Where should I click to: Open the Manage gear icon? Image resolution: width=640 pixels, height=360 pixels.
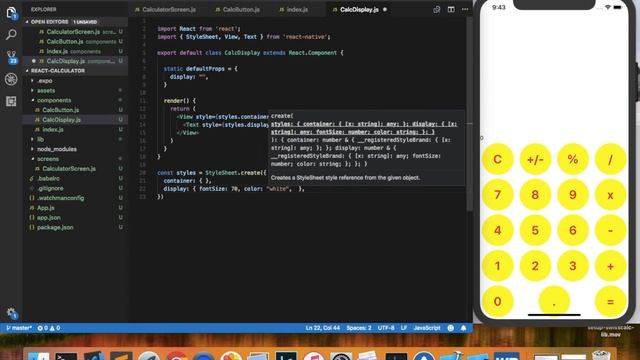[x=11, y=313]
